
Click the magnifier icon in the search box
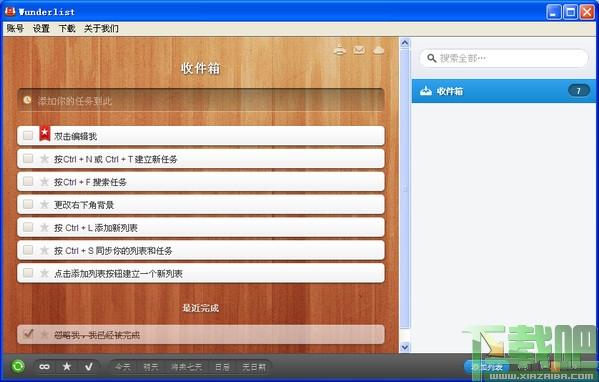[x=432, y=58]
